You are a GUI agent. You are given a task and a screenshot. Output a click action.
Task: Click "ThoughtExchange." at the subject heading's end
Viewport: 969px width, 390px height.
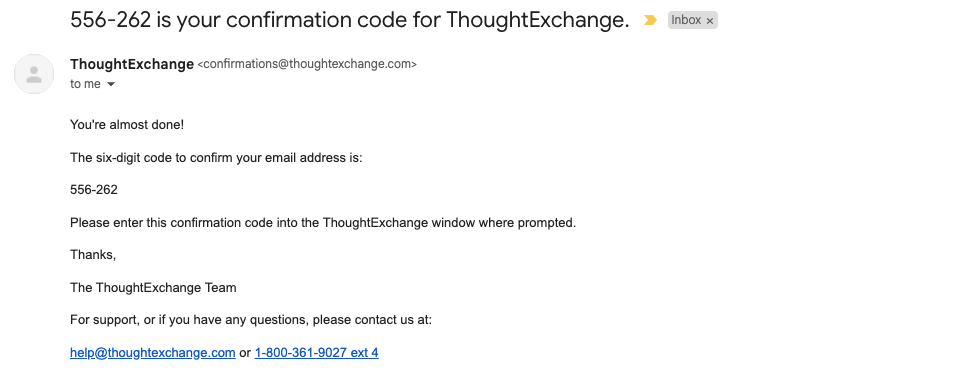click(x=537, y=20)
